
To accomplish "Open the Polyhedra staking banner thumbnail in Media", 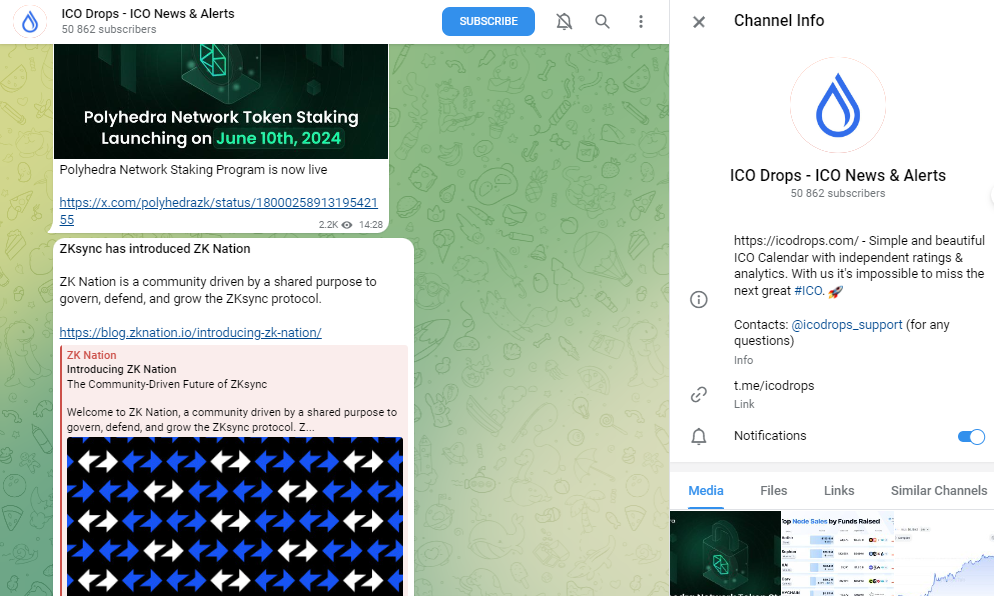I will tap(725, 554).
